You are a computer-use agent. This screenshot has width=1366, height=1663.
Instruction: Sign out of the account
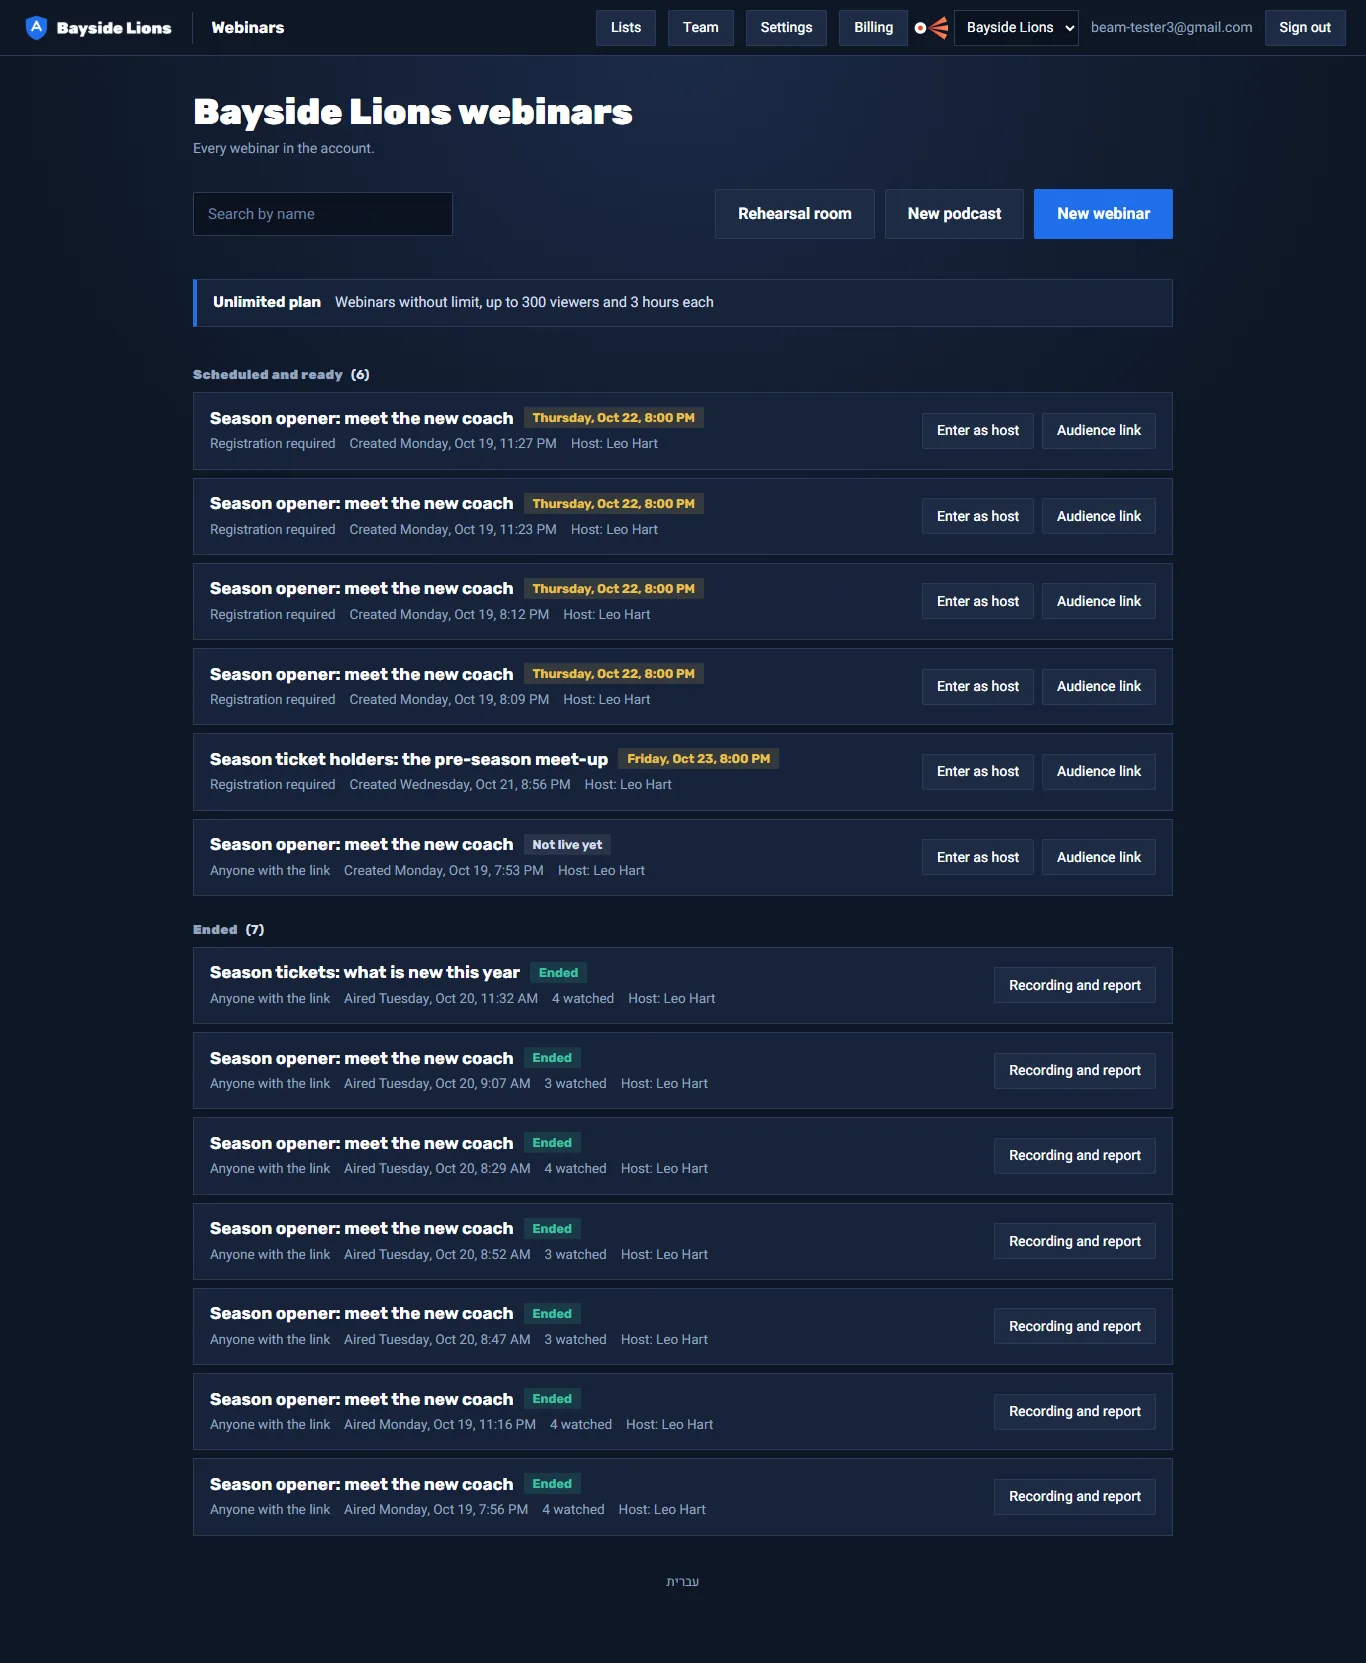pyautogui.click(x=1305, y=28)
